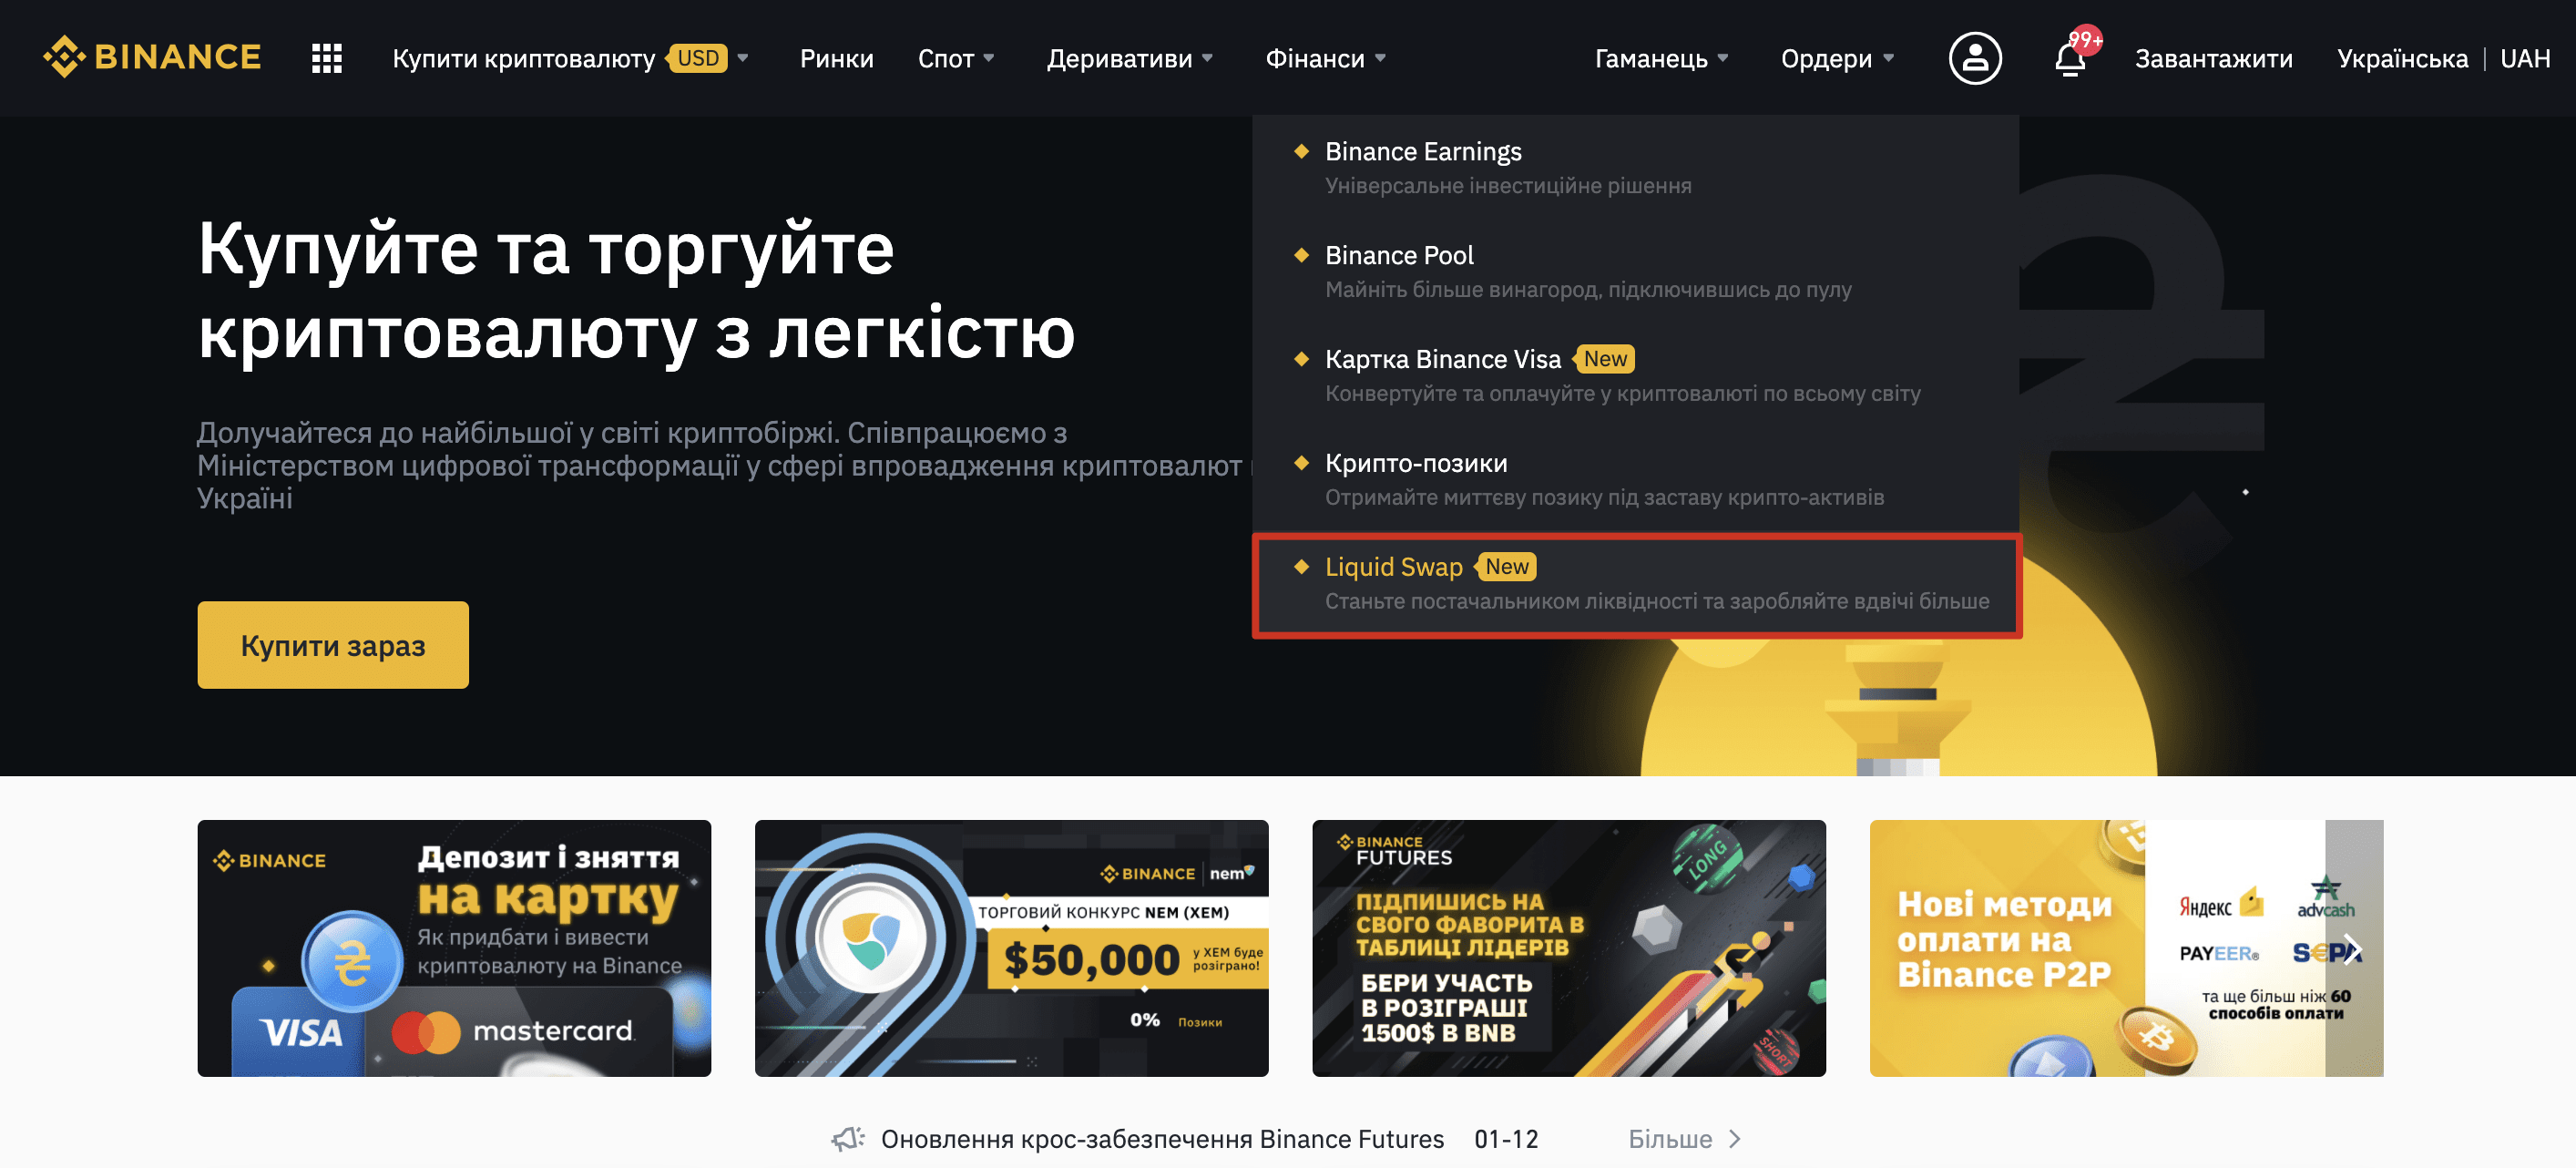The width and height of the screenshot is (2576, 1168).
Task: Open the notifications bell icon
Action: click(x=2069, y=59)
